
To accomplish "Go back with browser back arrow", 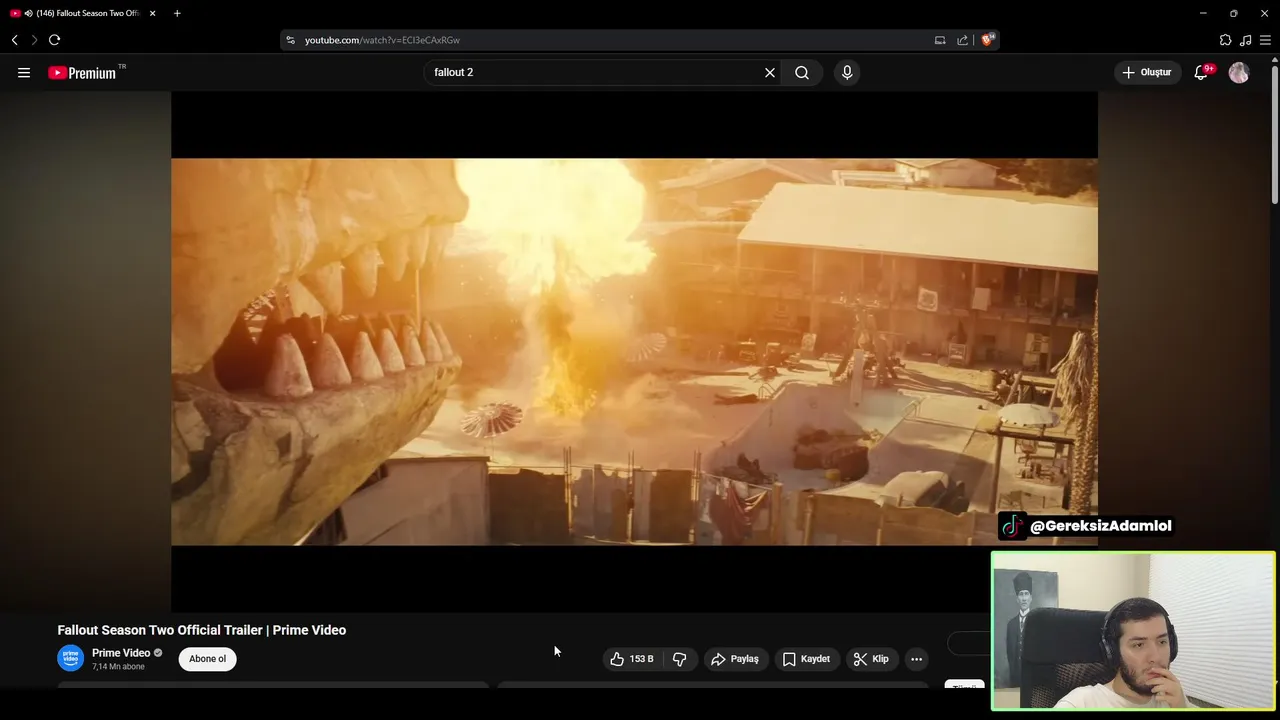I will pos(14,40).
